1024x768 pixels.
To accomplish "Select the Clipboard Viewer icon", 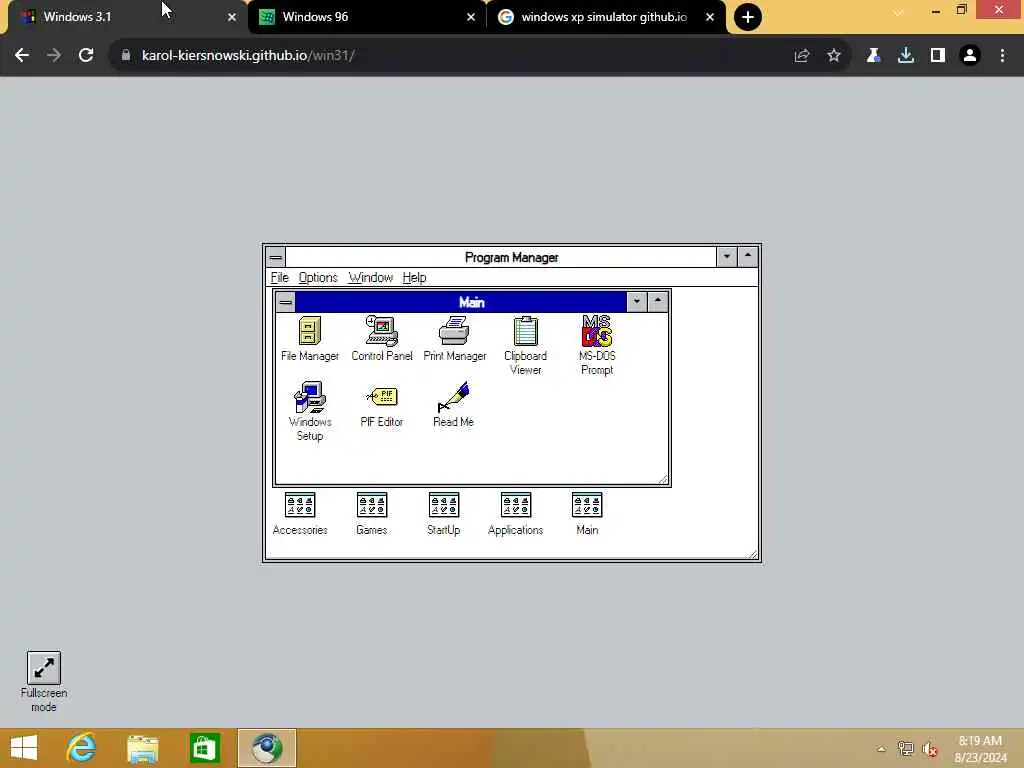I will point(526,346).
